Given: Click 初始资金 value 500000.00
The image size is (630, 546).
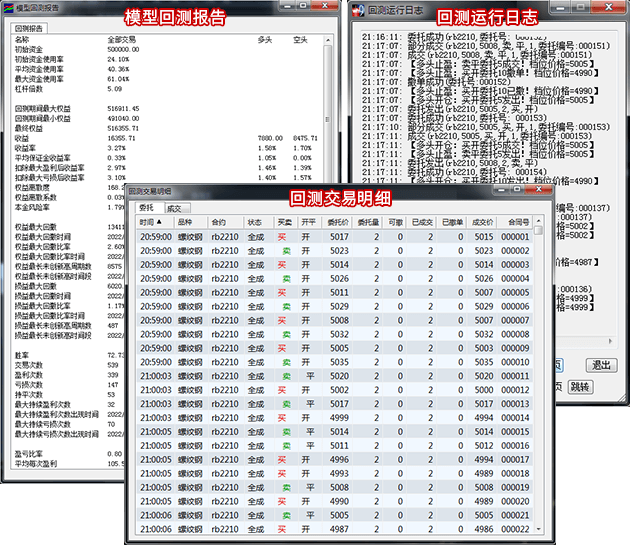Looking at the screenshot, I should 123,49.
